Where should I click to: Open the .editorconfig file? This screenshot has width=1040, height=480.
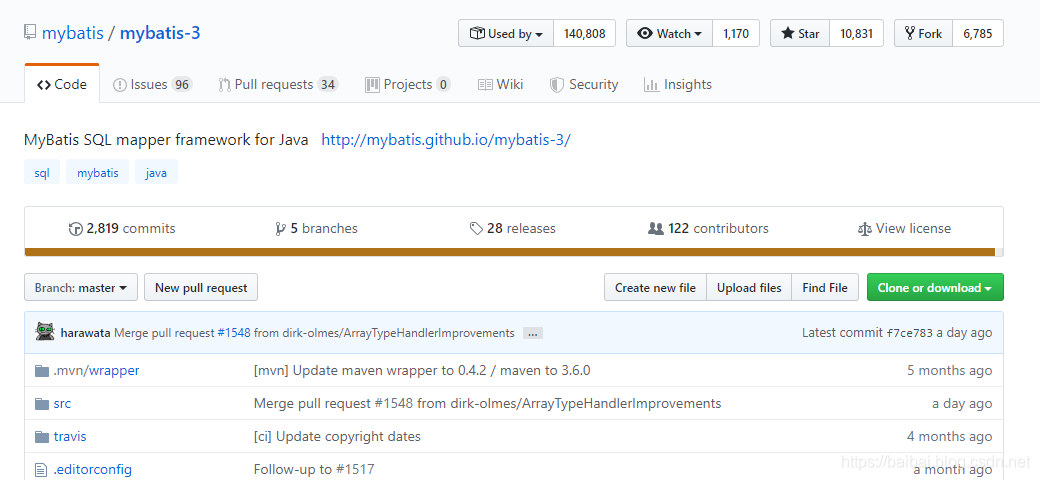pos(93,470)
